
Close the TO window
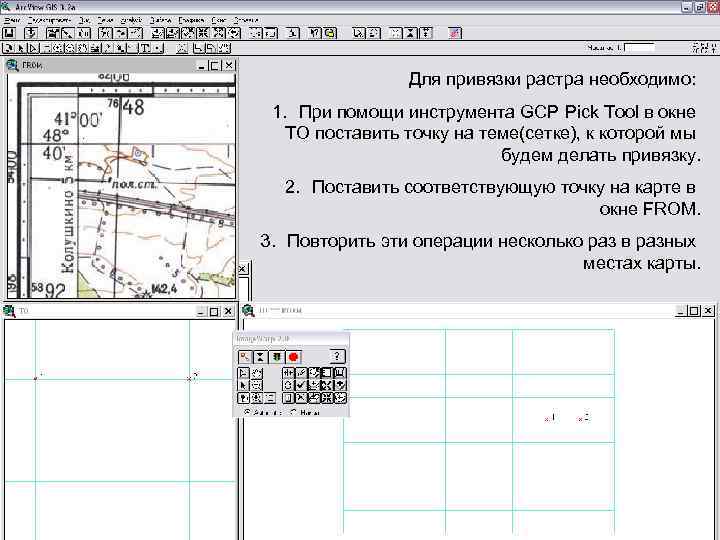click(x=228, y=311)
